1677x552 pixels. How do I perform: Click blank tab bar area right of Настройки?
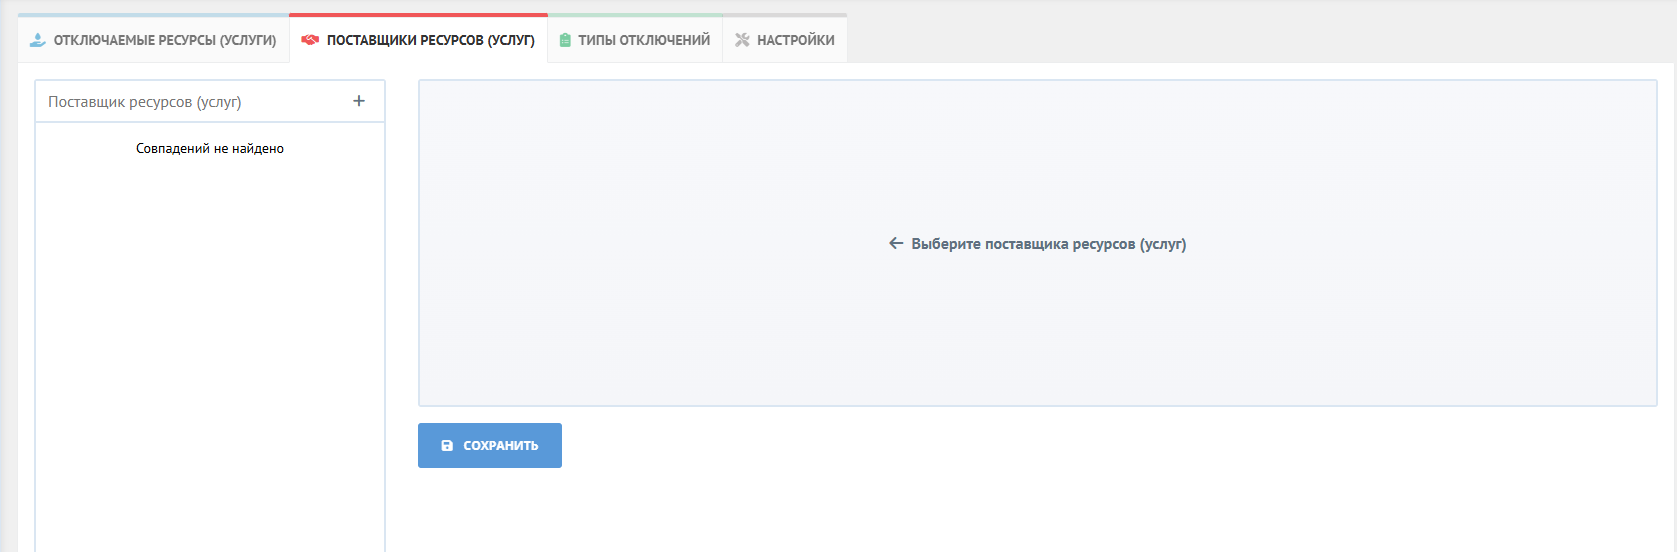[1250, 40]
